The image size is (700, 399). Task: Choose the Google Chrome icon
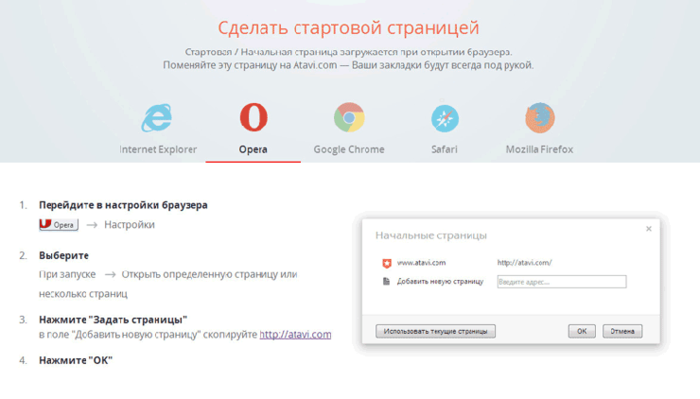349,117
